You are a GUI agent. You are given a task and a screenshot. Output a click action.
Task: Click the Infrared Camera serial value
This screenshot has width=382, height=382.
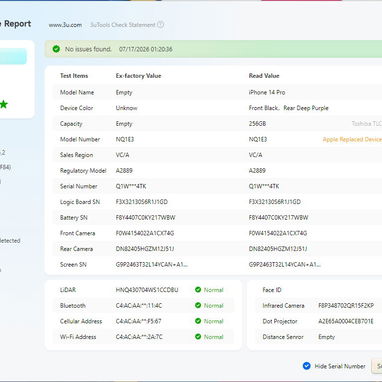click(x=346, y=306)
